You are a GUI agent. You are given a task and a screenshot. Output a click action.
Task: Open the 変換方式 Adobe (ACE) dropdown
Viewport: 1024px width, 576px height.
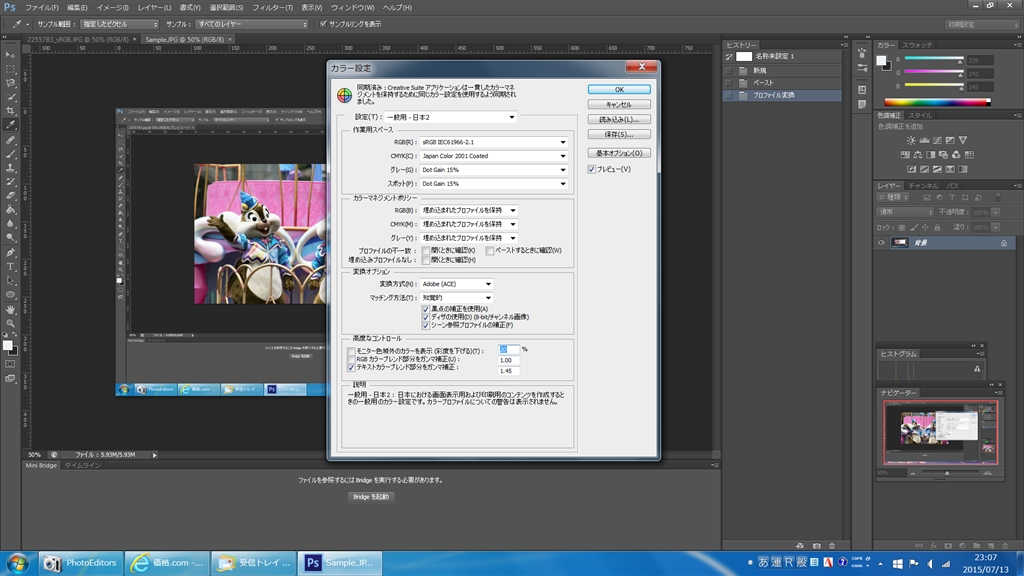click(x=455, y=284)
